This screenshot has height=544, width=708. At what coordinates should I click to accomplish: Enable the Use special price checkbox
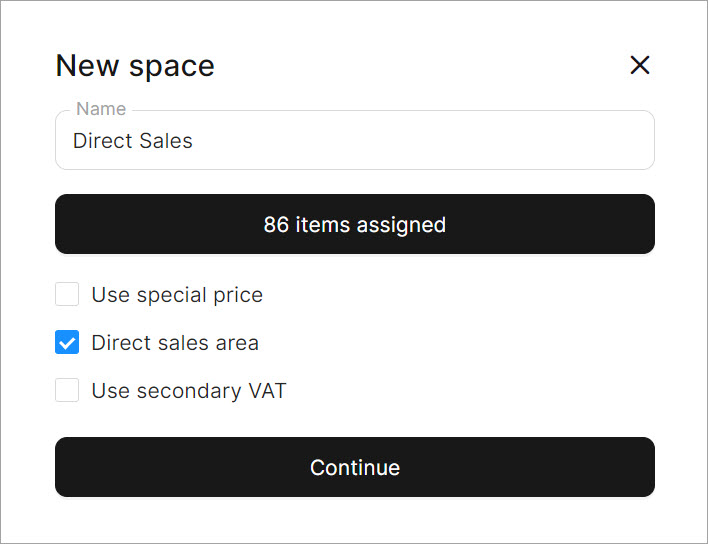[x=67, y=294]
